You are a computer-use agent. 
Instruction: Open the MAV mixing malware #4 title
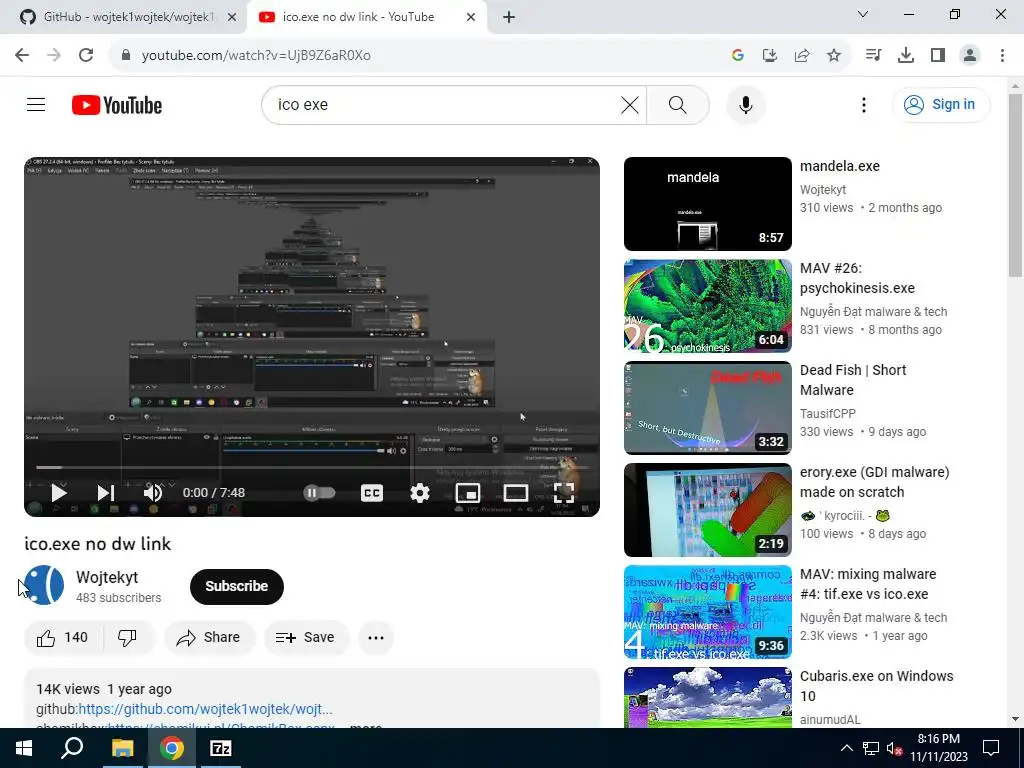(x=868, y=584)
